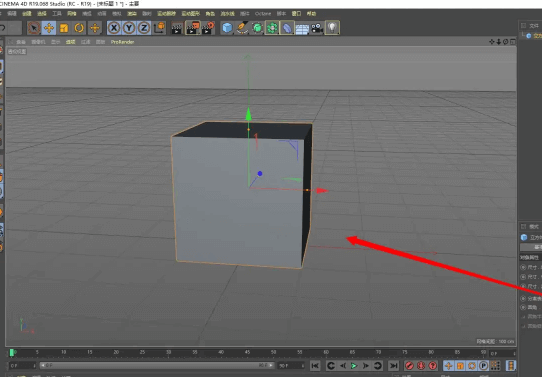Toggle Scale keyframe recording
The height and width of the screenshot is (377, 542).
[460, 365]
